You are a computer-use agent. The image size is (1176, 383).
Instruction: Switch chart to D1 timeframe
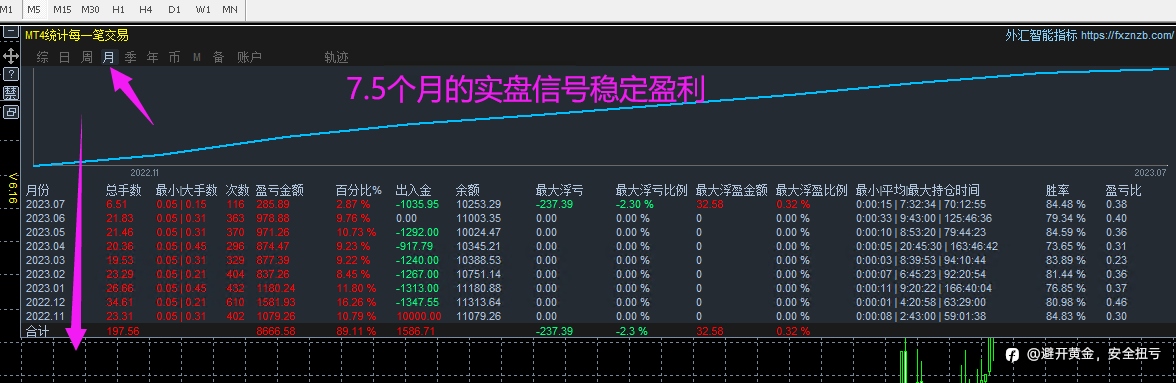(174, 9)
